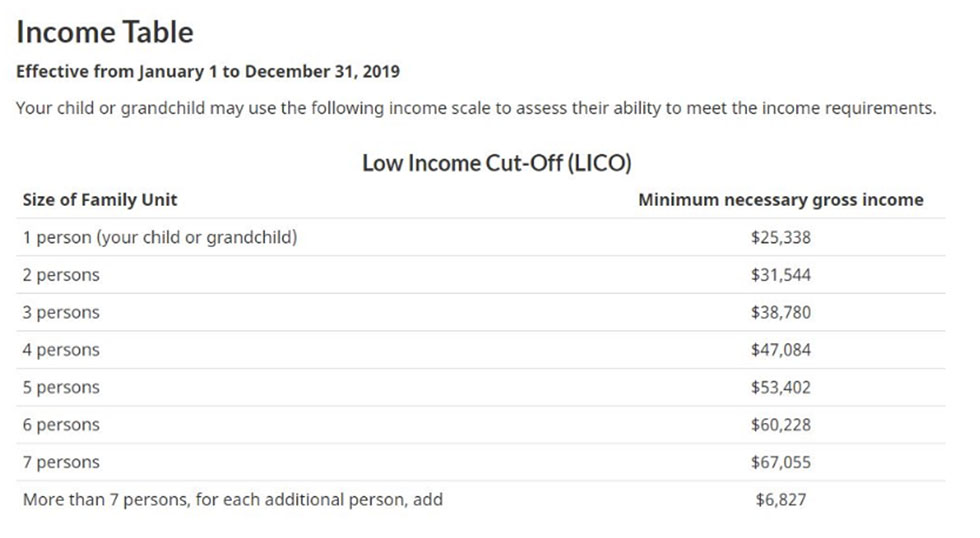Select the More than 7 persons row
This screenshot has height=538, width=980.
(481, 500)
